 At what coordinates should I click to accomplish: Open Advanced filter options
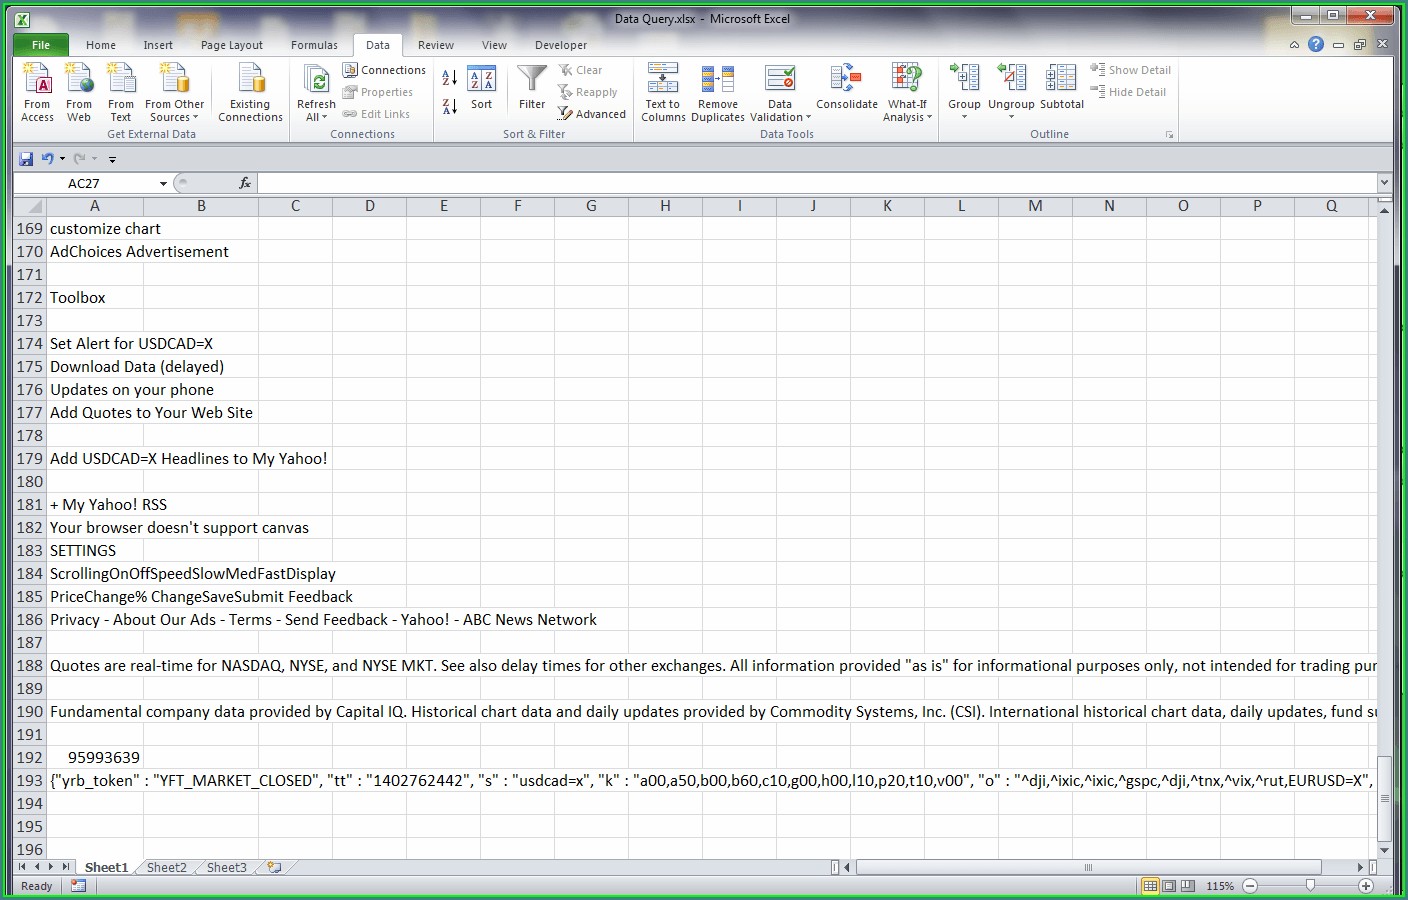click(x=592, y=114)
